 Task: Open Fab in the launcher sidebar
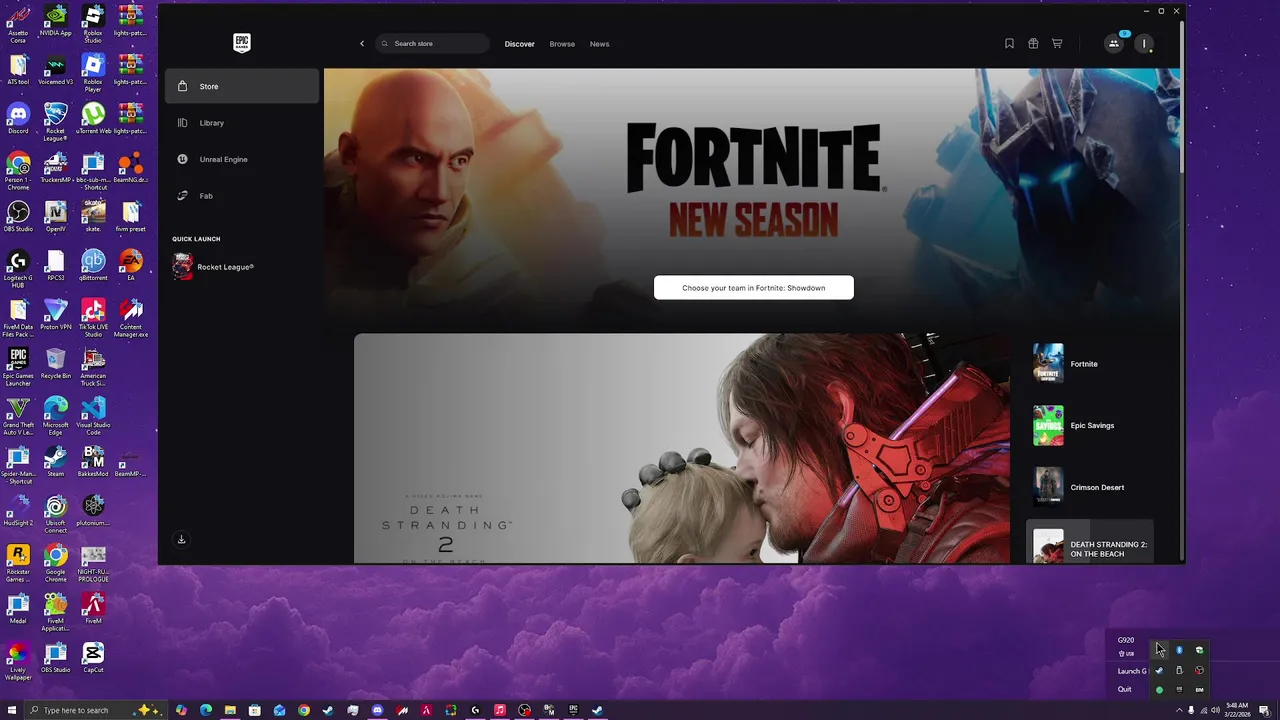click(242, 196)
